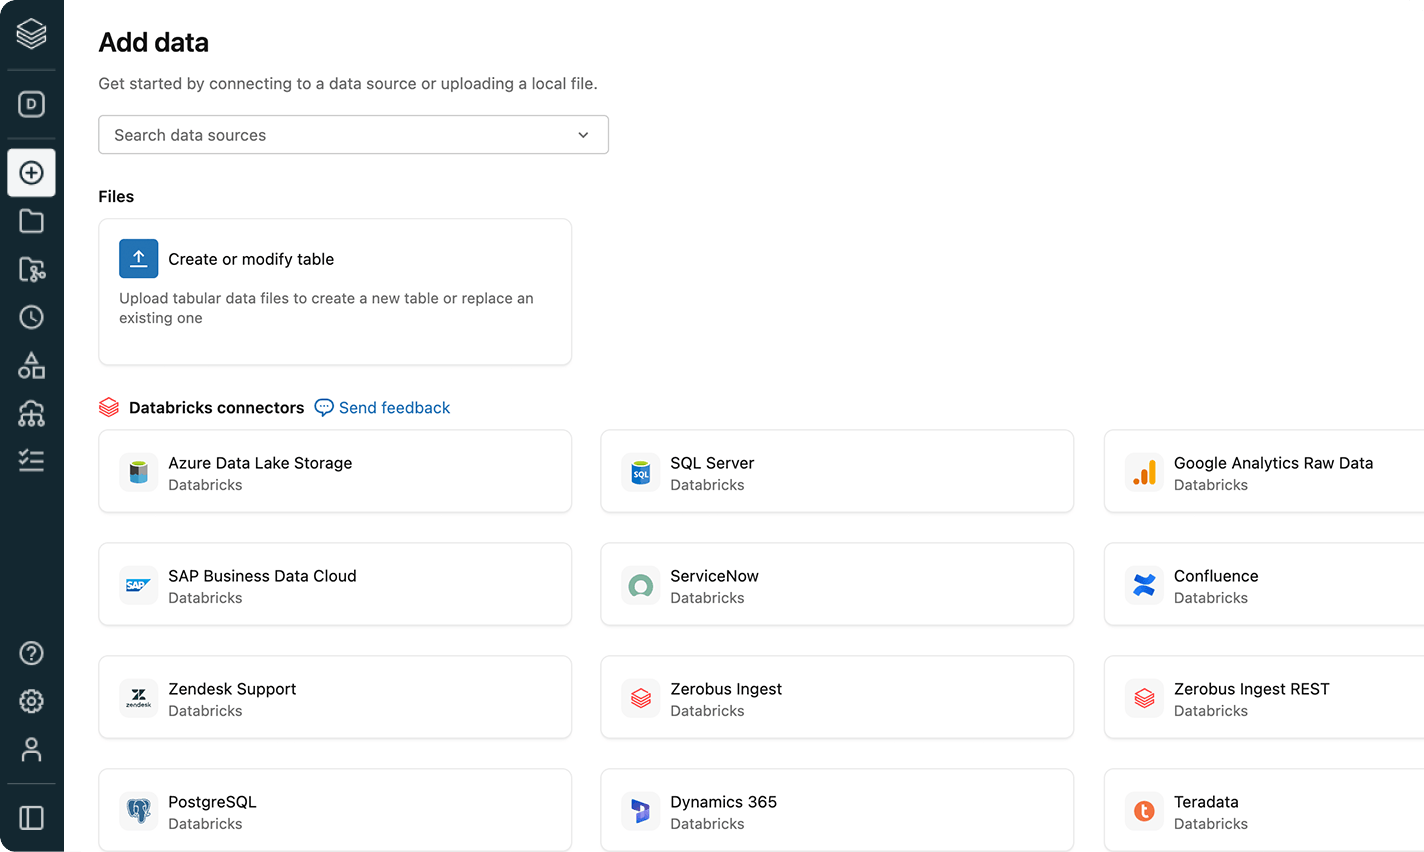
Task: Click the PostgreSQL elephant icon
Action: tap(139, 811)
